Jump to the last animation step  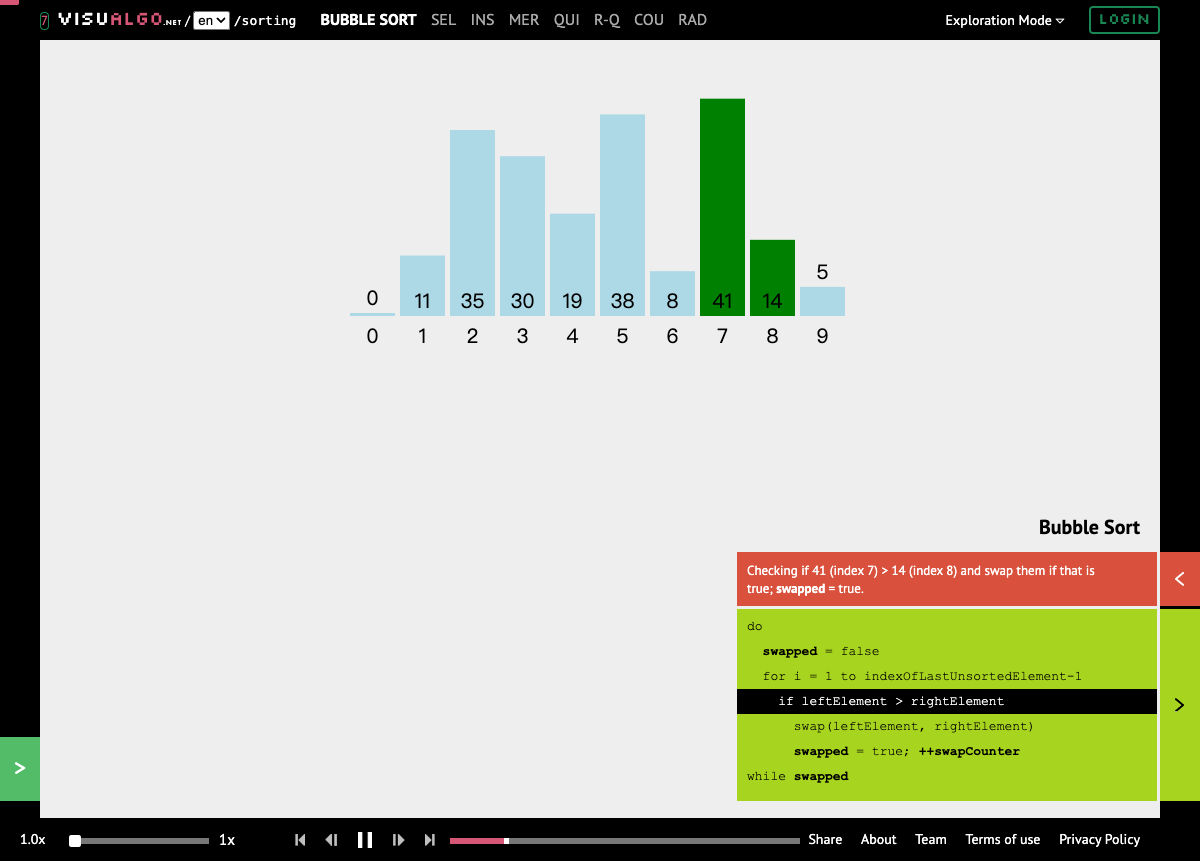point(430,840)
